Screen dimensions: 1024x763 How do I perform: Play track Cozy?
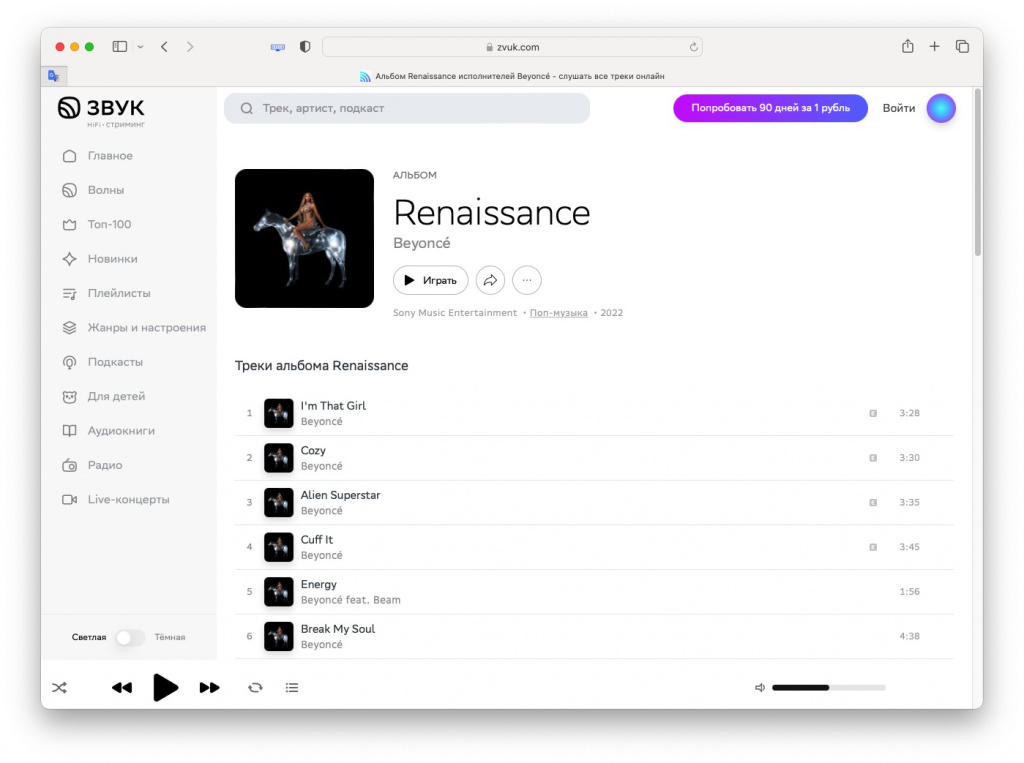point(594,458)
